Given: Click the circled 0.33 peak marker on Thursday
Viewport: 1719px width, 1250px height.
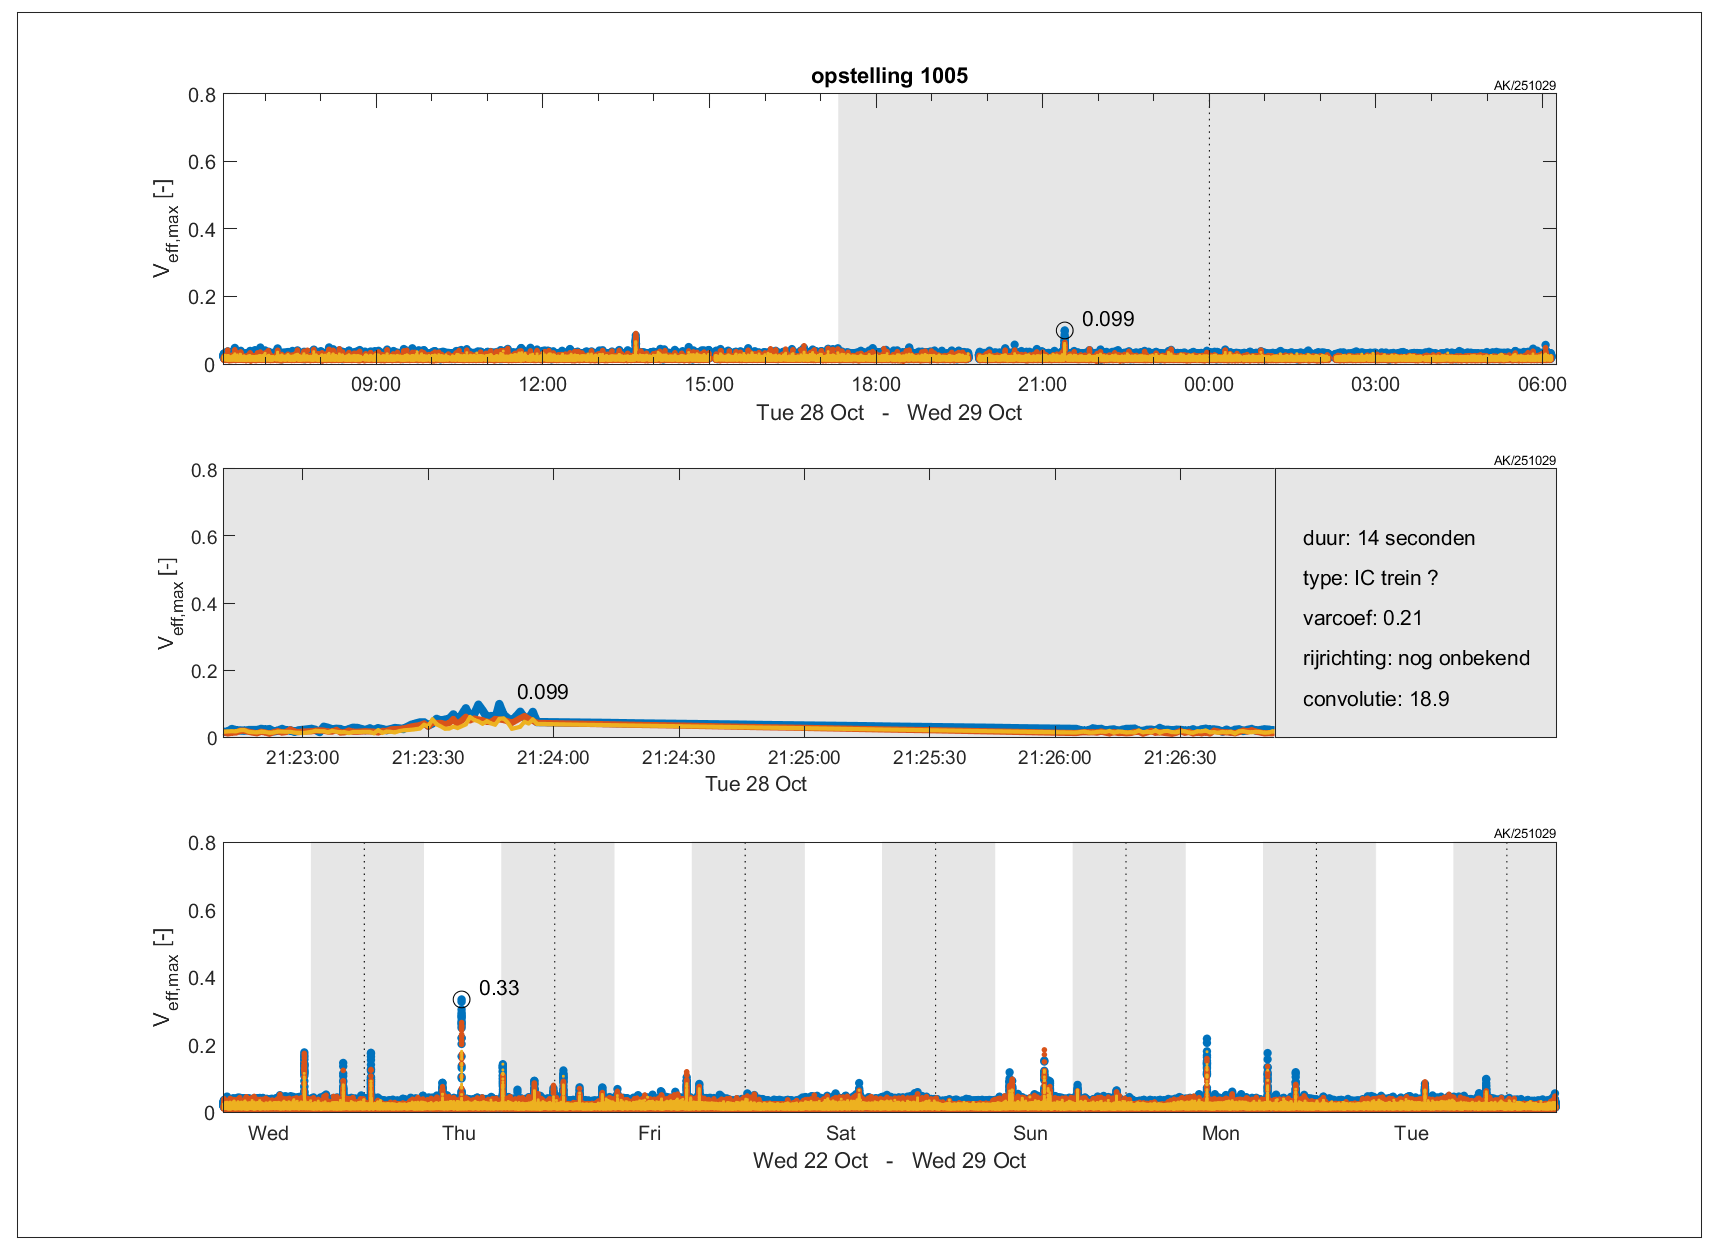Looking at the screenshot, I should [461, 1000].
